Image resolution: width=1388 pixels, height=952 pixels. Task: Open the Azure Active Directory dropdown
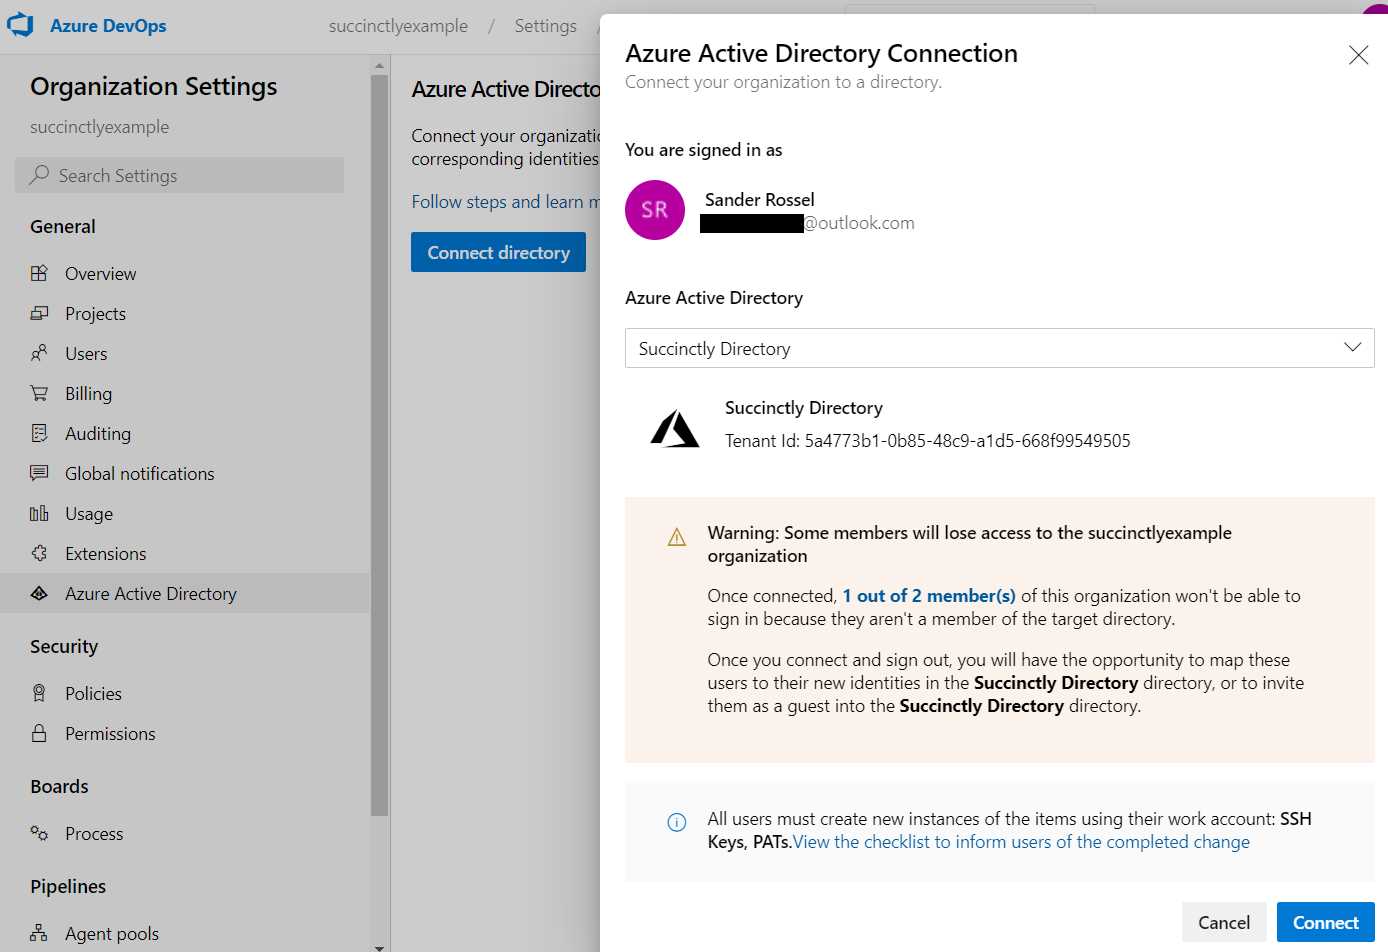pos(998,348)
